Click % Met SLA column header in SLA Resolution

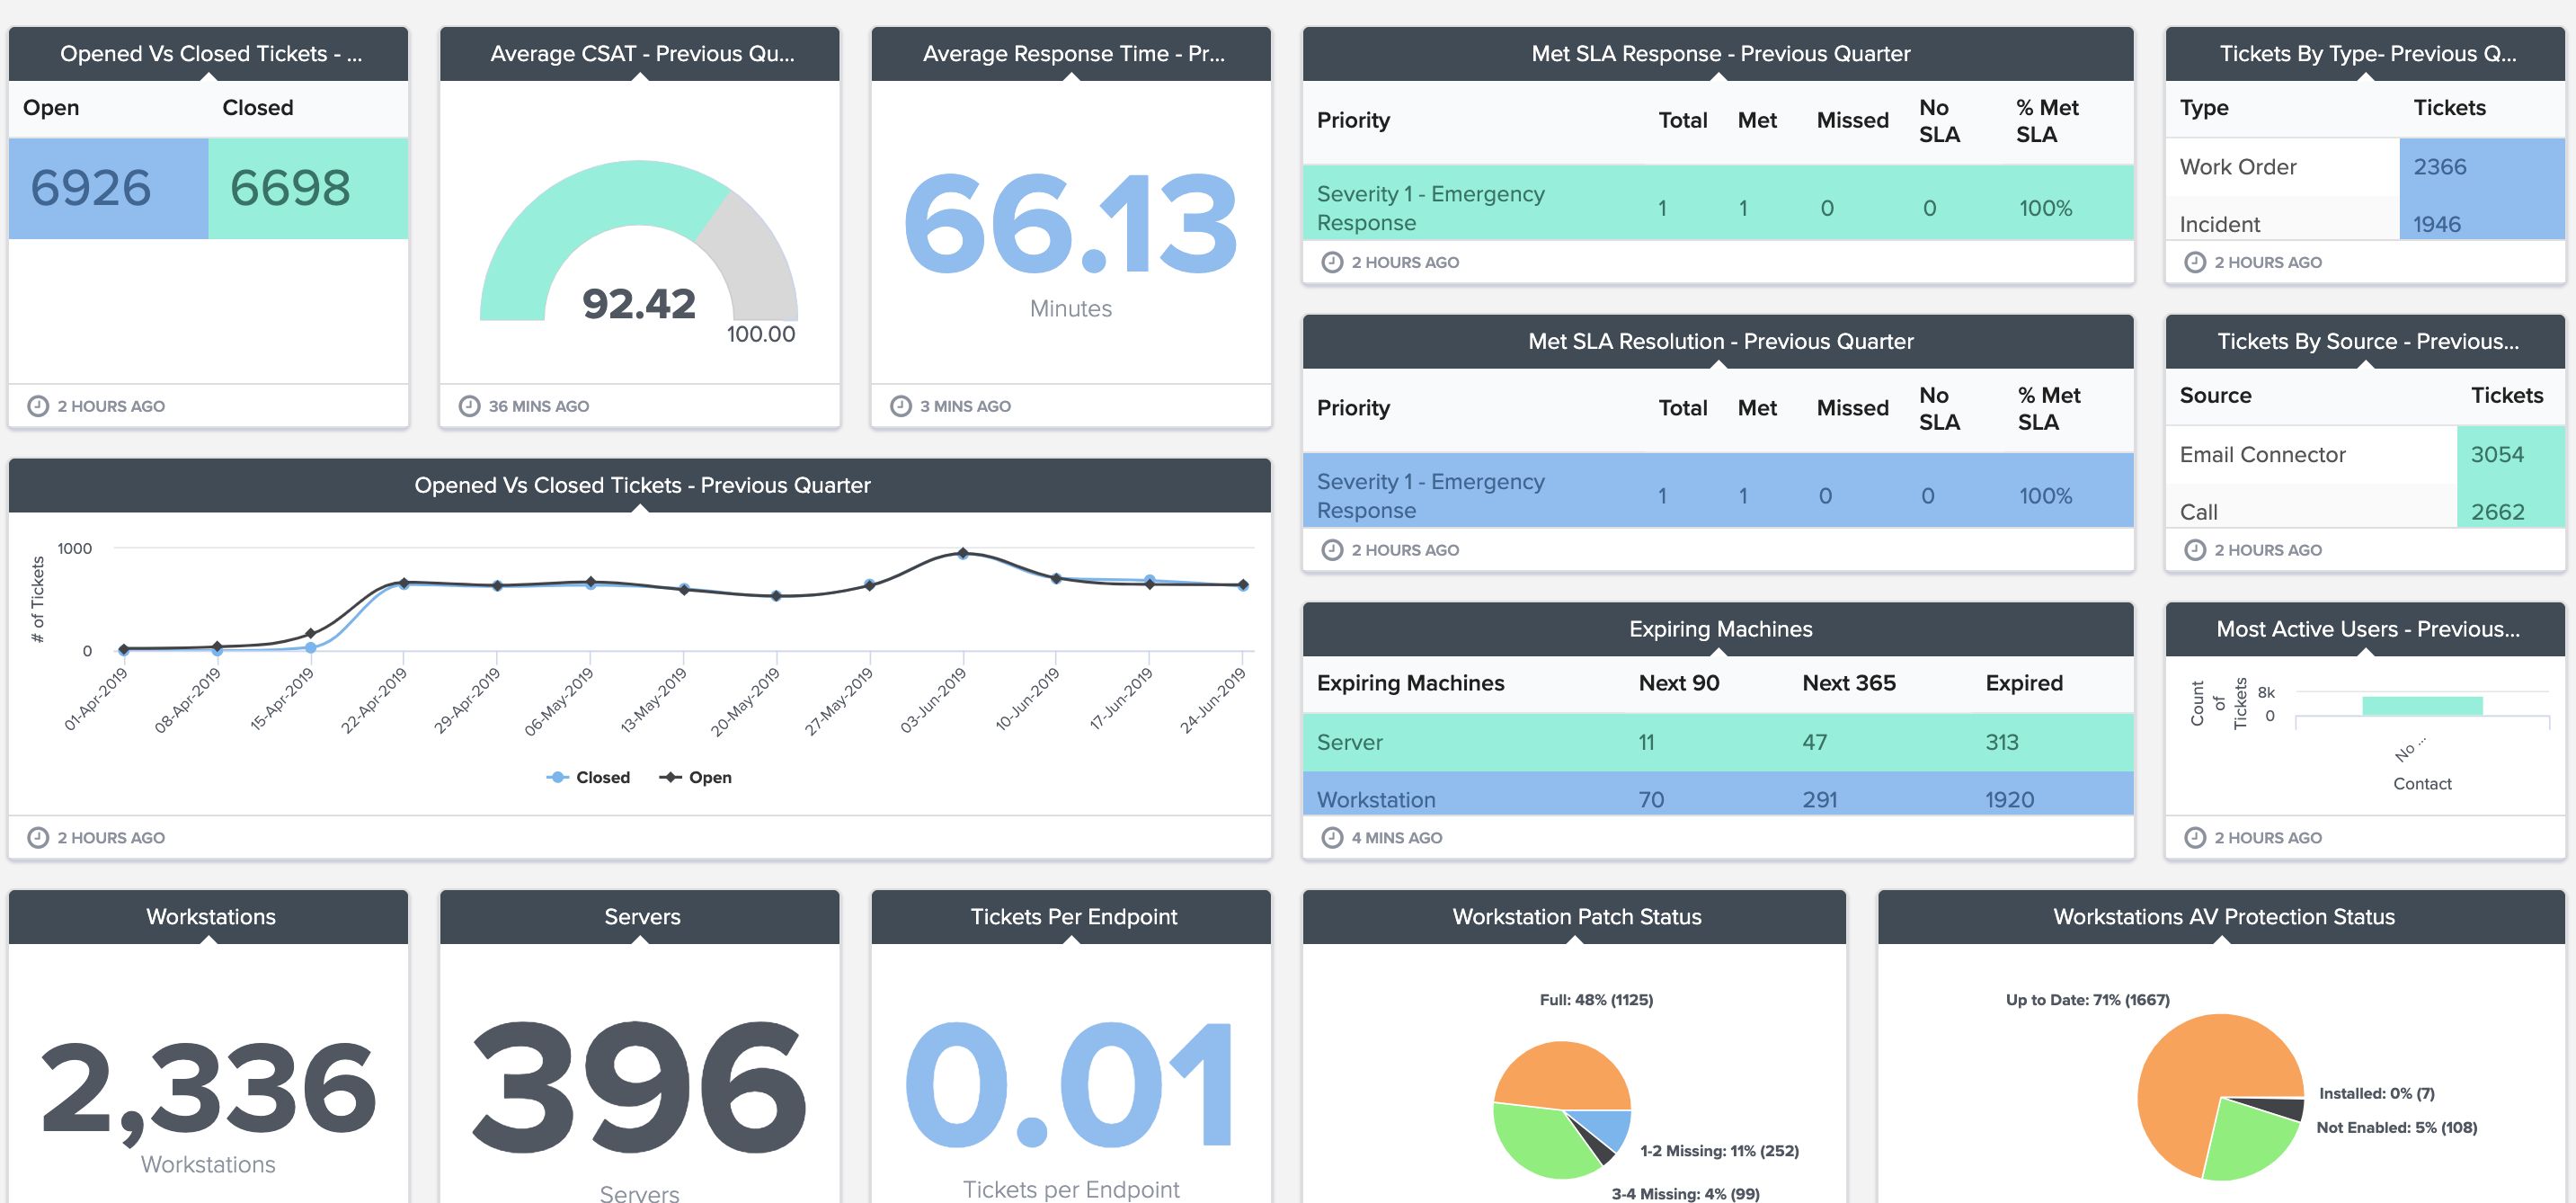[2048, 409]
